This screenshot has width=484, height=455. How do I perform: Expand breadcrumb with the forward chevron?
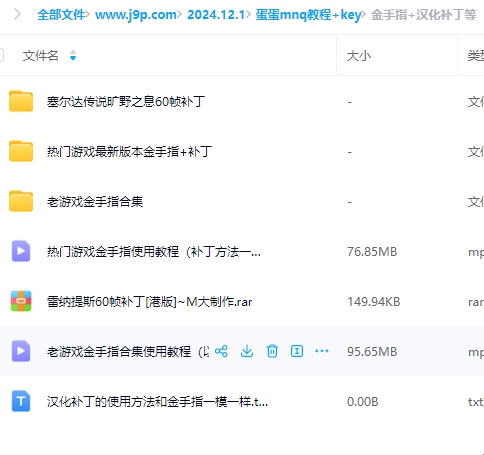pyautogui.click(x=17, y=15)
